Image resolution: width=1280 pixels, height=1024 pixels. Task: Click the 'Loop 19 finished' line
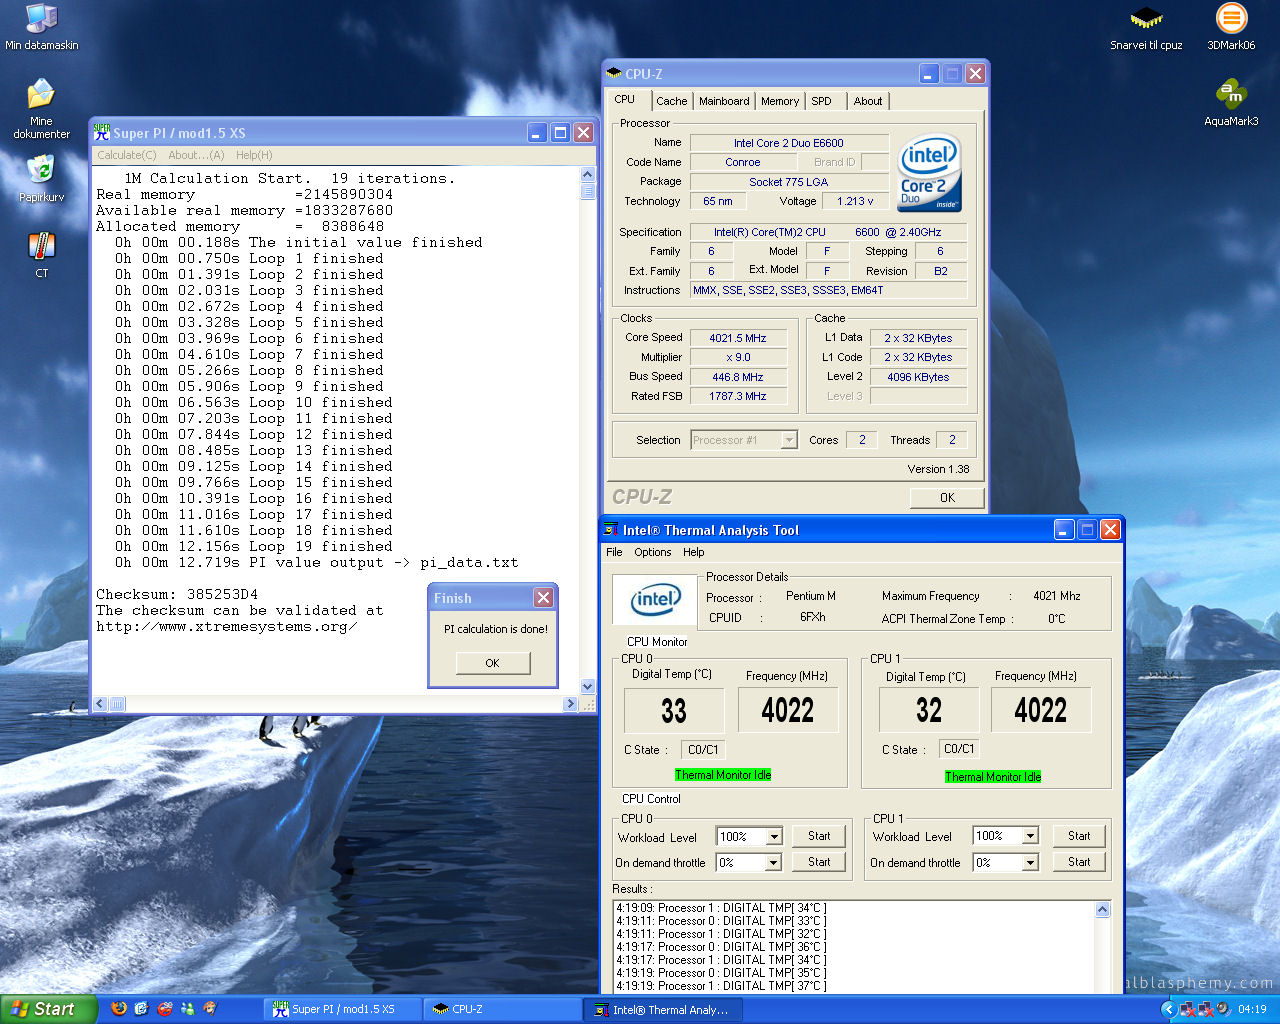click(x=254, y=546)
